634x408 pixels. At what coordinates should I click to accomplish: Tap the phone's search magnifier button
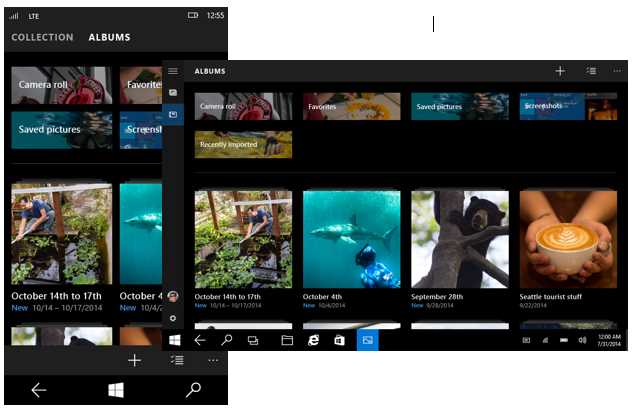tap(193, 390)
